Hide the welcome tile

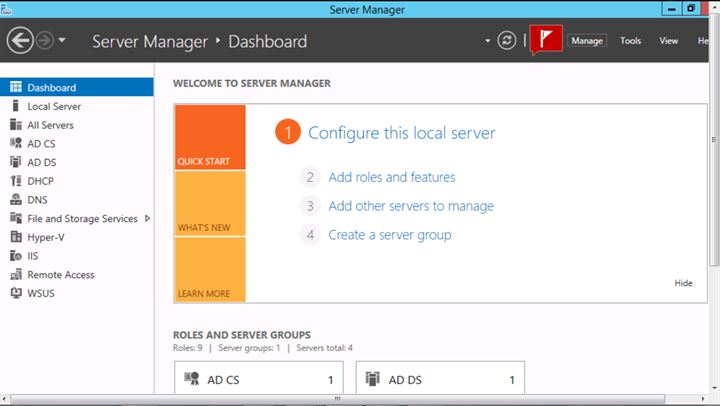[683, 283]
